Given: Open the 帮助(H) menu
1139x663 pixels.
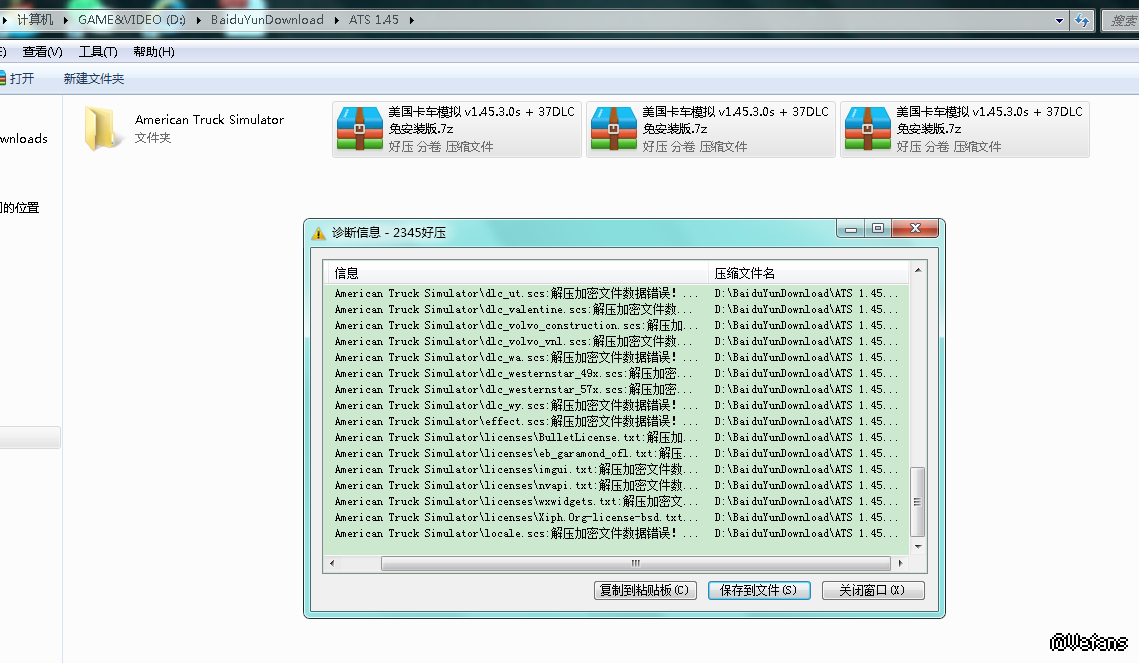Looking at the screenshot, I should 154,52.
